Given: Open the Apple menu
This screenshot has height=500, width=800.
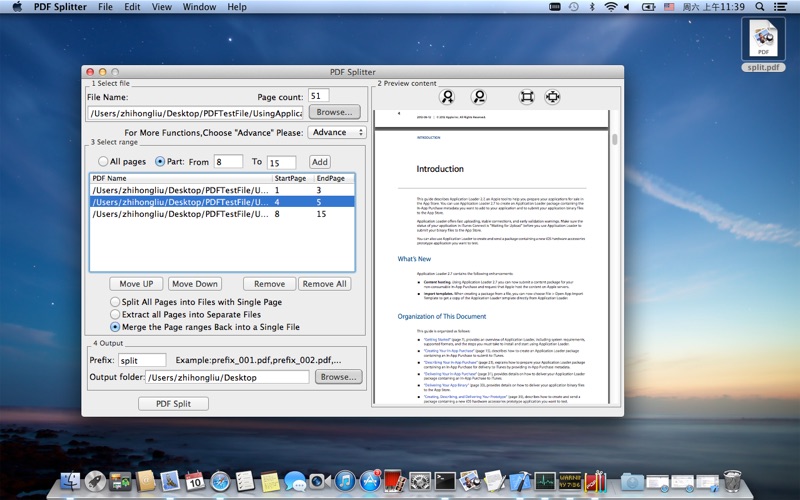Looking at the screenshot, I should tap(17, 7).
